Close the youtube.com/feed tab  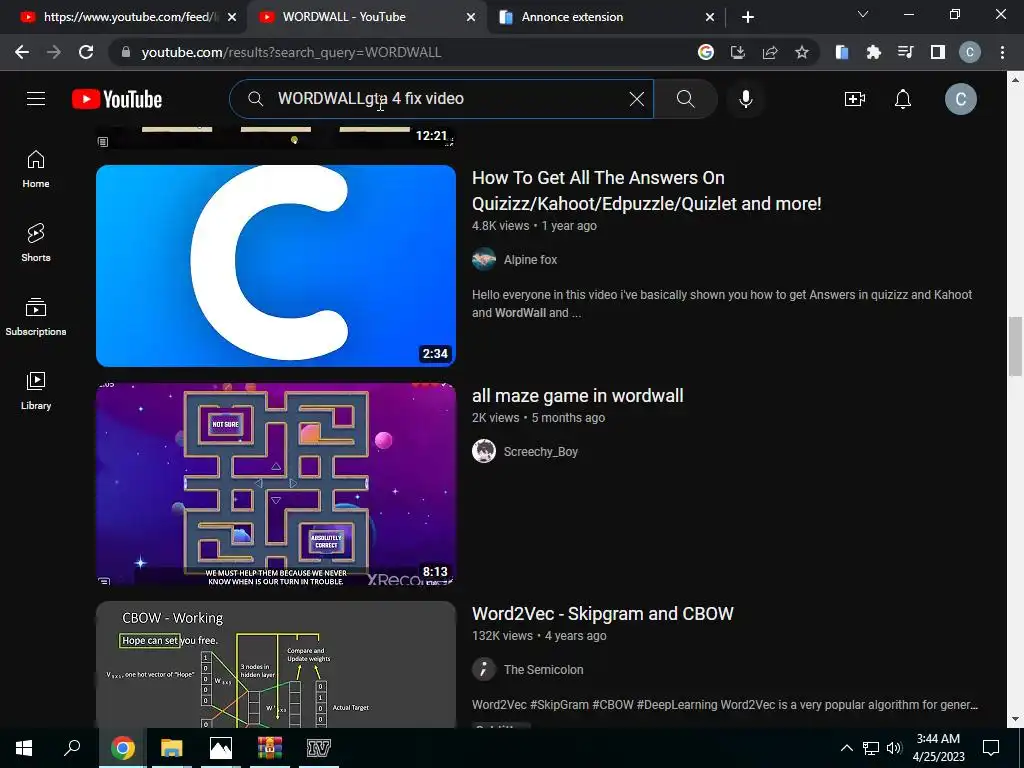coord(232,17)
